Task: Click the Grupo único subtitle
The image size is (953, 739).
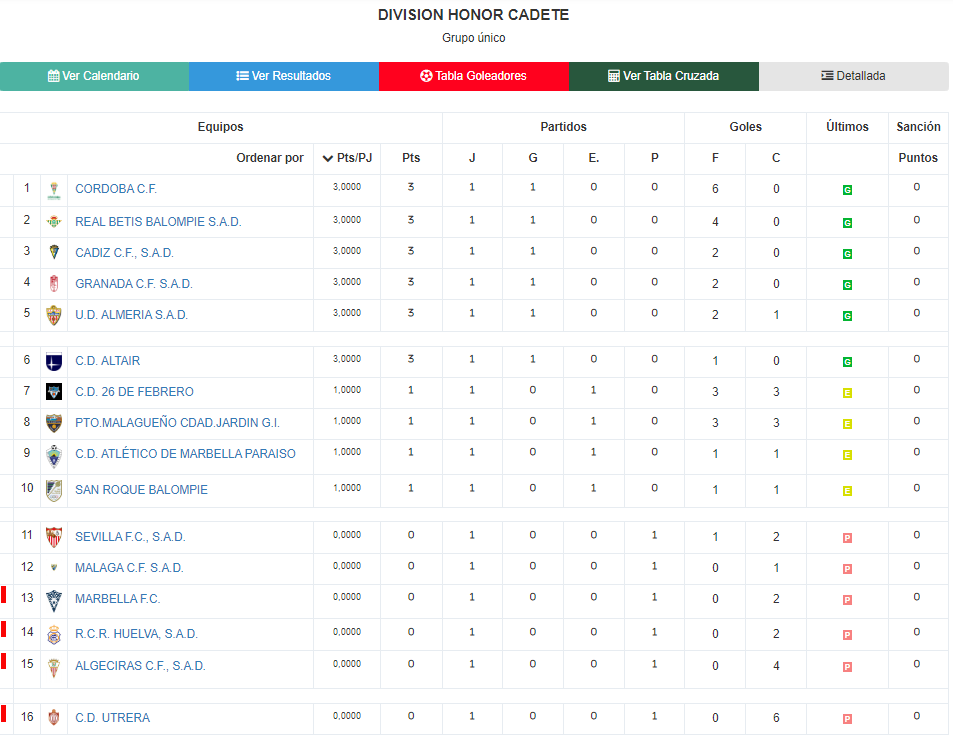Action: click(x=473, y=38)
